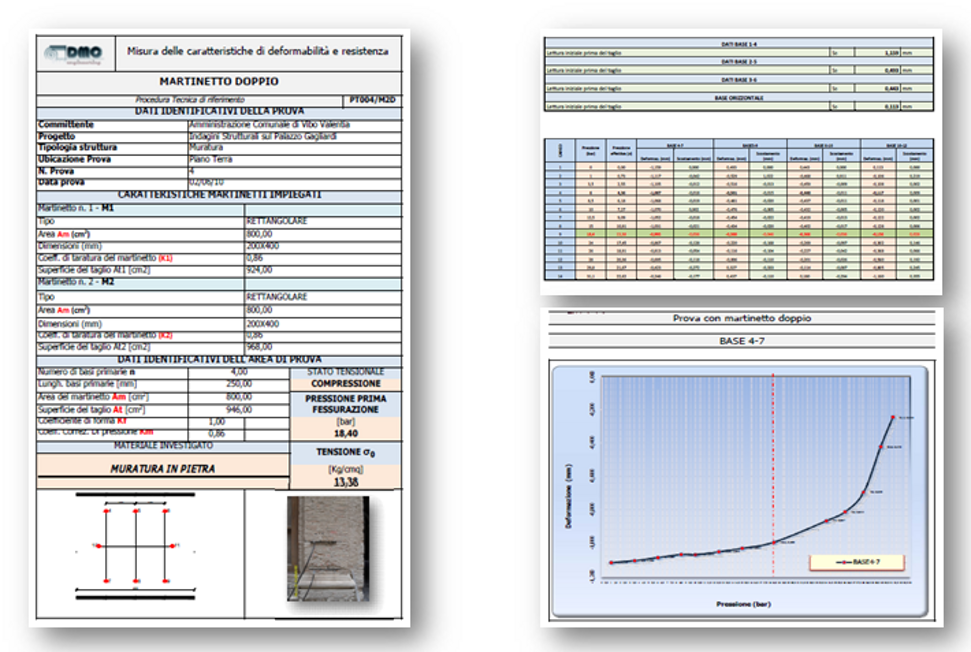Click the COMPRESSIONE stato tensionale cell
Viewport: 971px width, 652px height.
point(347,383)
